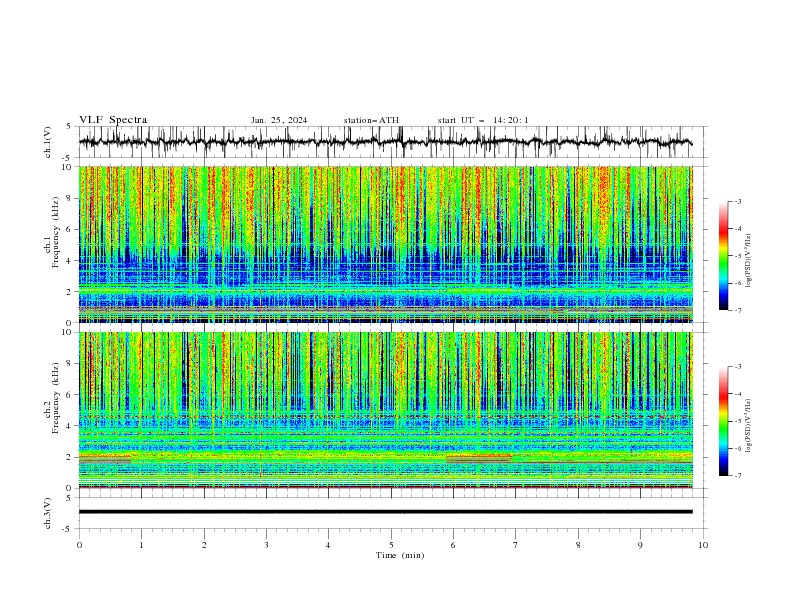
Task: Click time axis tick label '0'
Action: 79,545
